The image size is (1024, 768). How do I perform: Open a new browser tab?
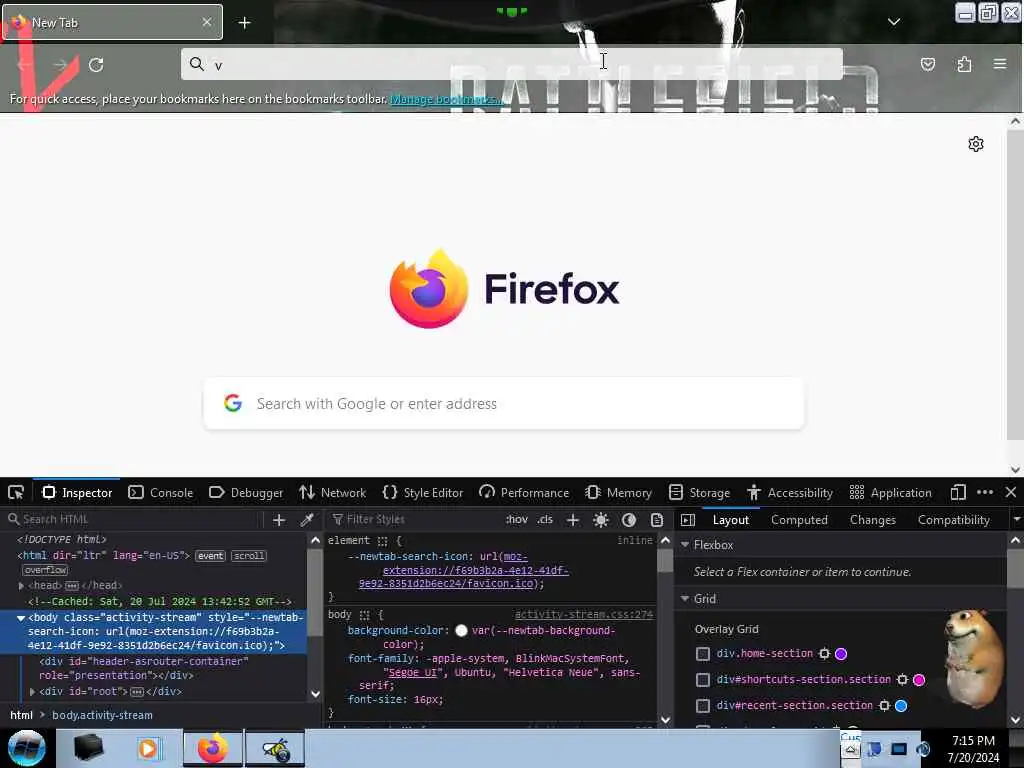pos(244,23)
